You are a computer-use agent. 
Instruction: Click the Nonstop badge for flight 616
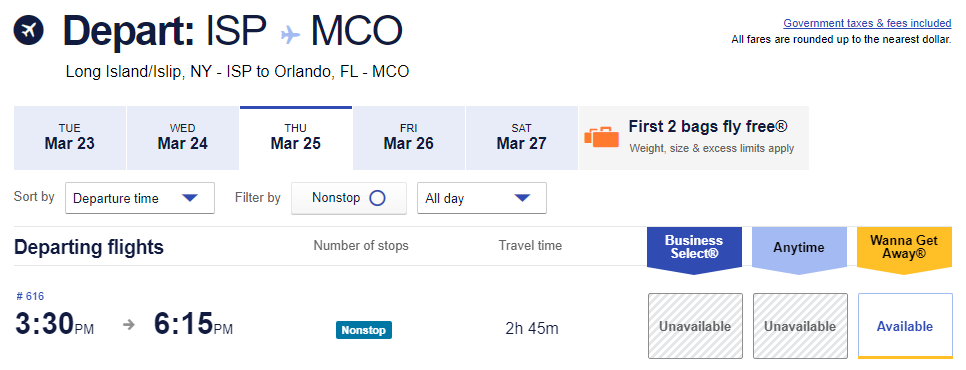(x=363, y=330)
